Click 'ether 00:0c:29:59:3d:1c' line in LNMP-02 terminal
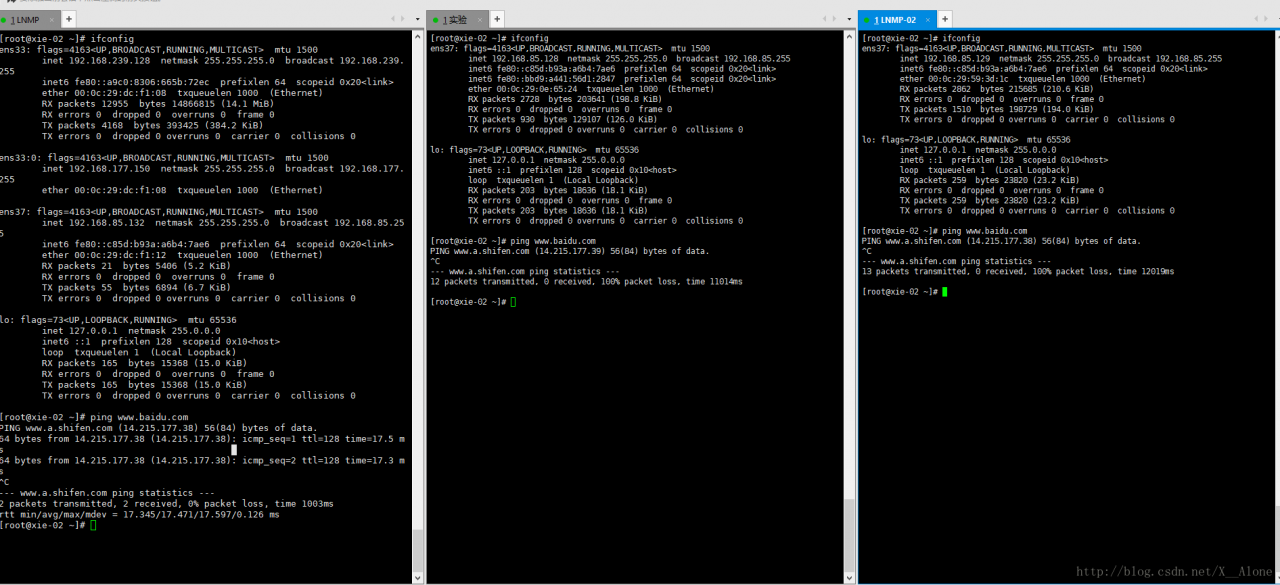 (x=1022, y=79)
